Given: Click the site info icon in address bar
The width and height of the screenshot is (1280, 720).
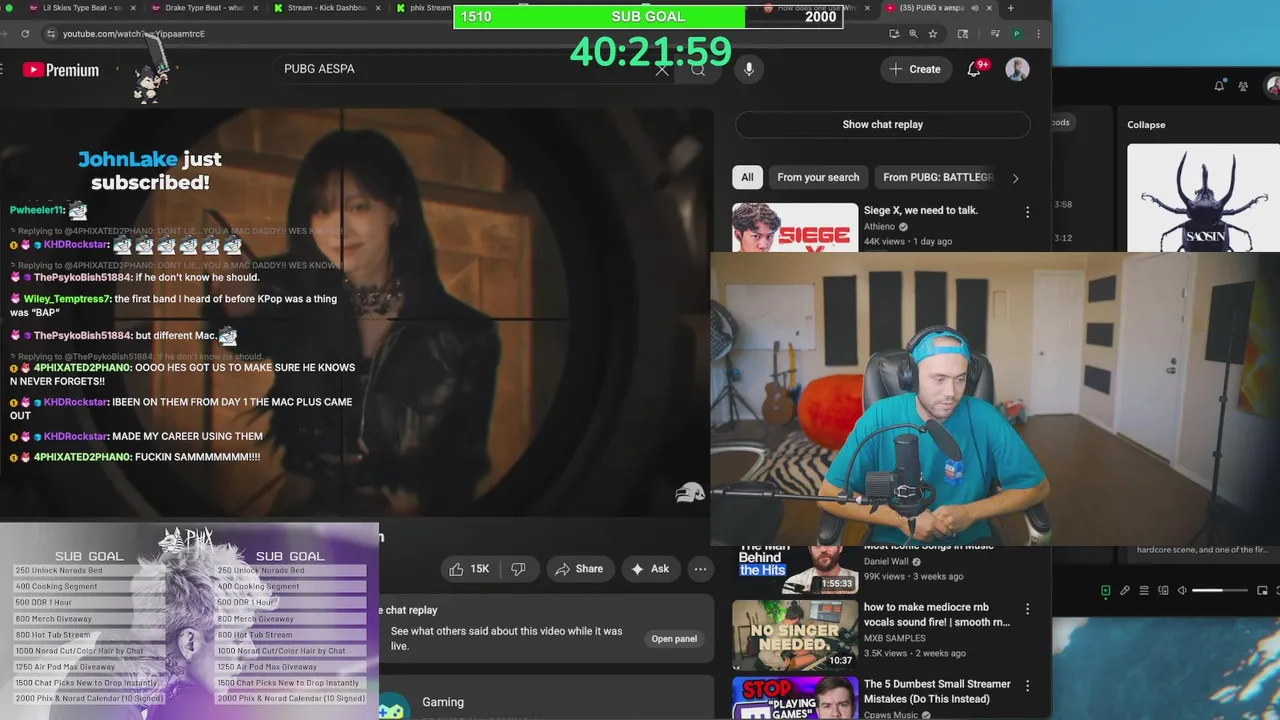Looking at the screenshot, I should coord(50,33).
